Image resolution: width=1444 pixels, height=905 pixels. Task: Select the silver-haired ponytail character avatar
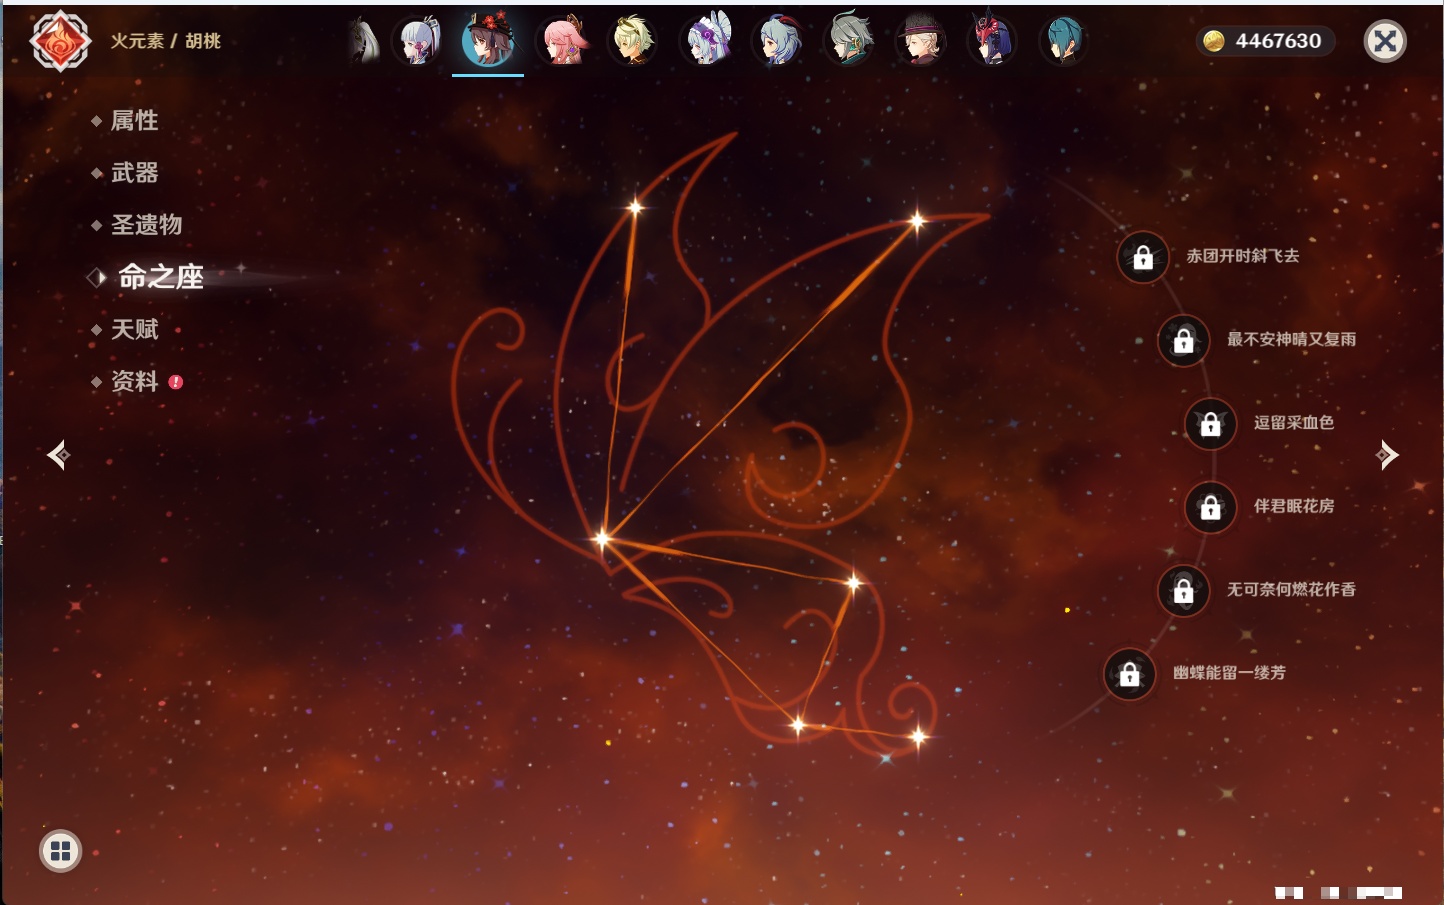click(x=418, y=41)
